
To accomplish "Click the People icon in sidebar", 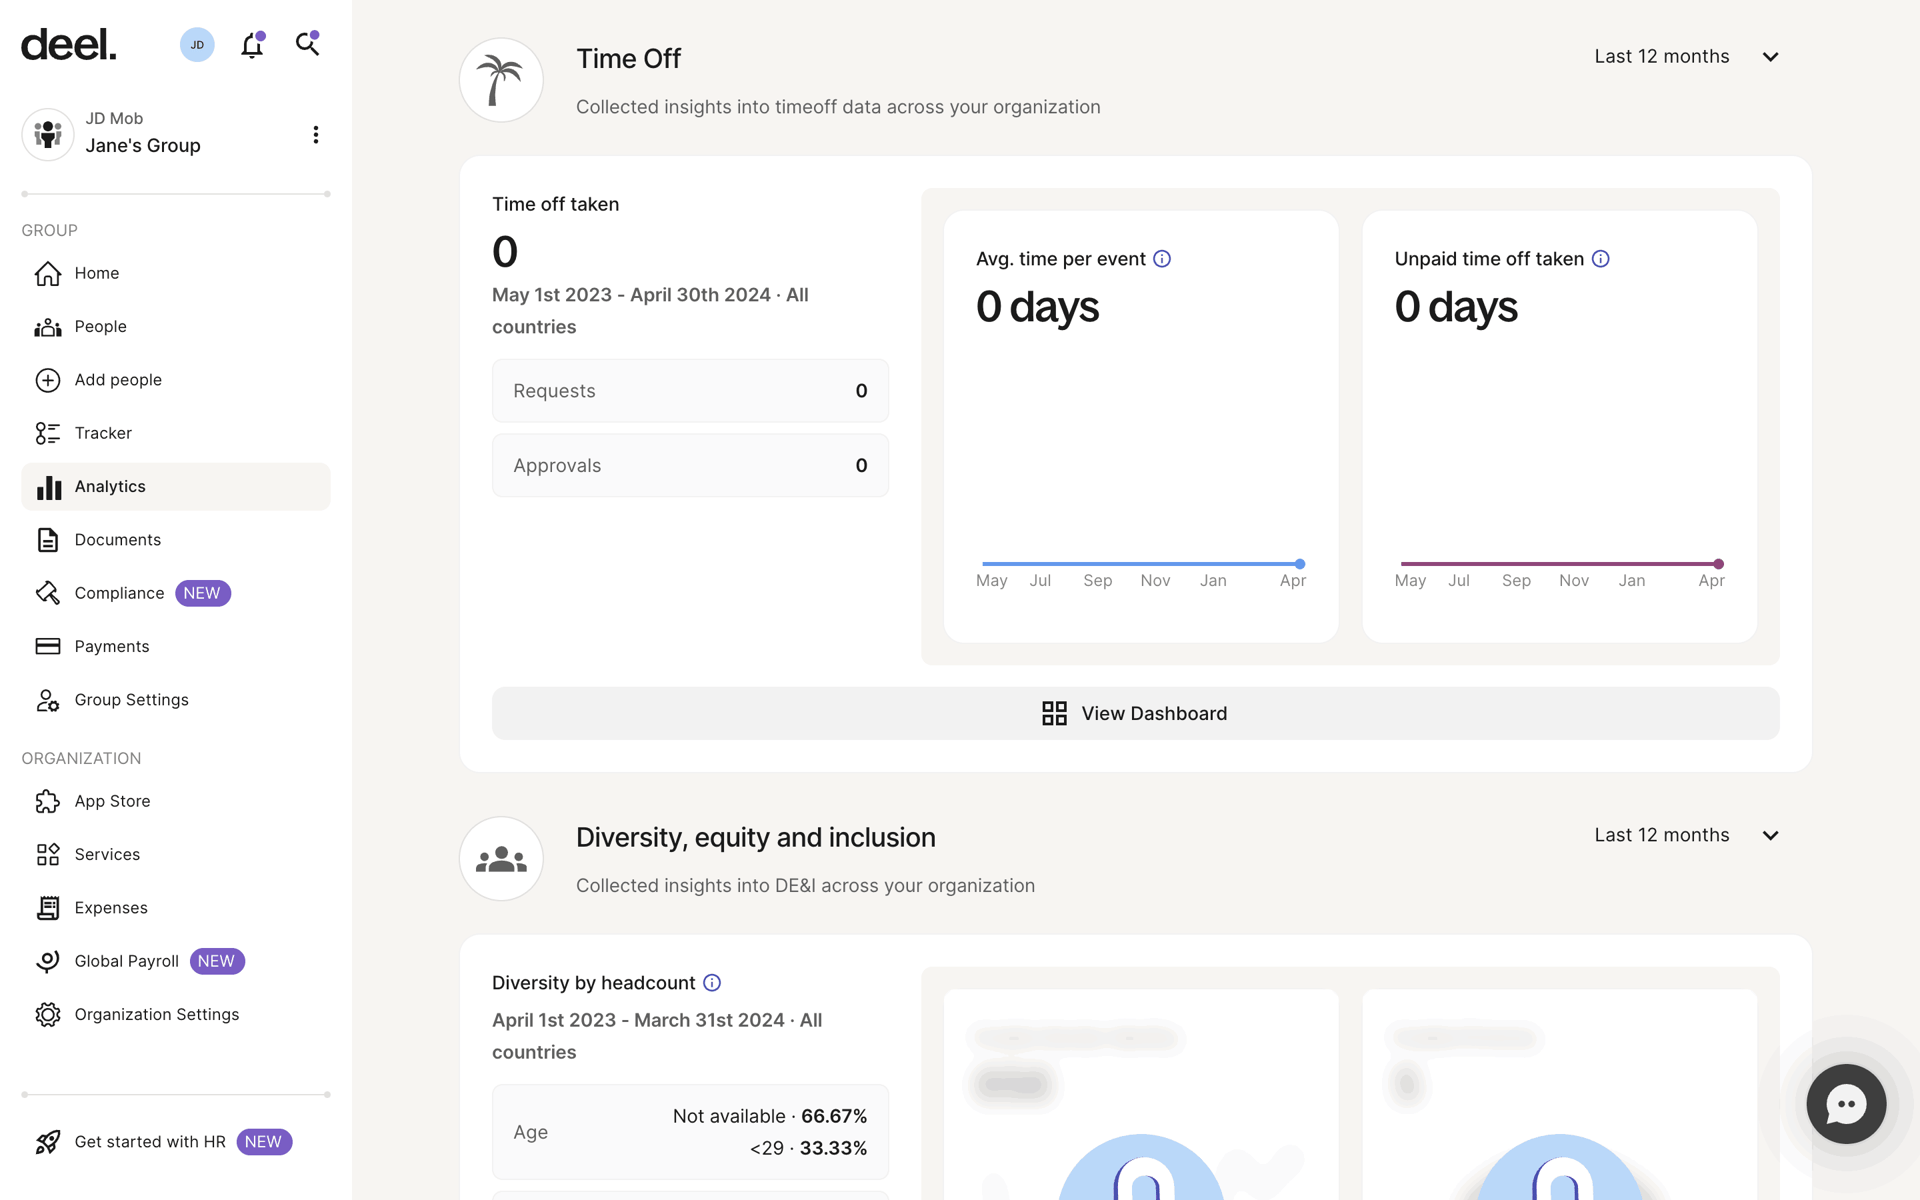I will [48, 327].
